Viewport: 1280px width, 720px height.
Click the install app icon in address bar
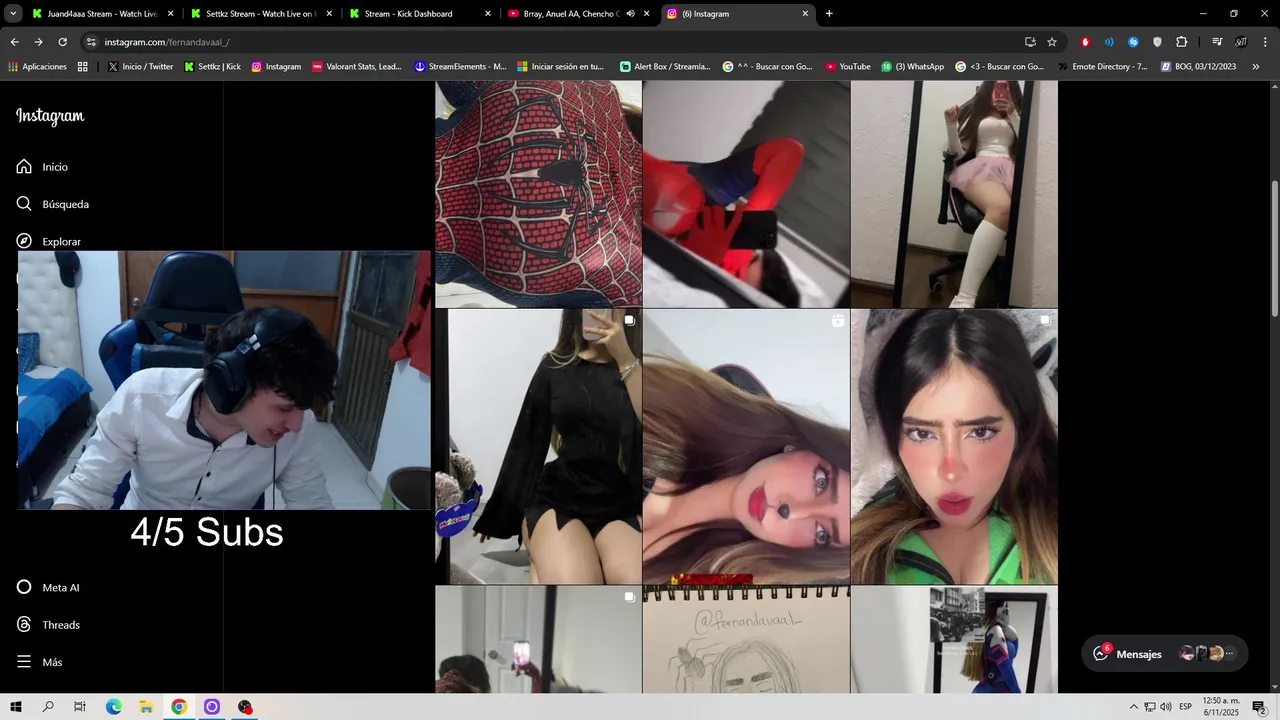click(x=1030, y=42)
